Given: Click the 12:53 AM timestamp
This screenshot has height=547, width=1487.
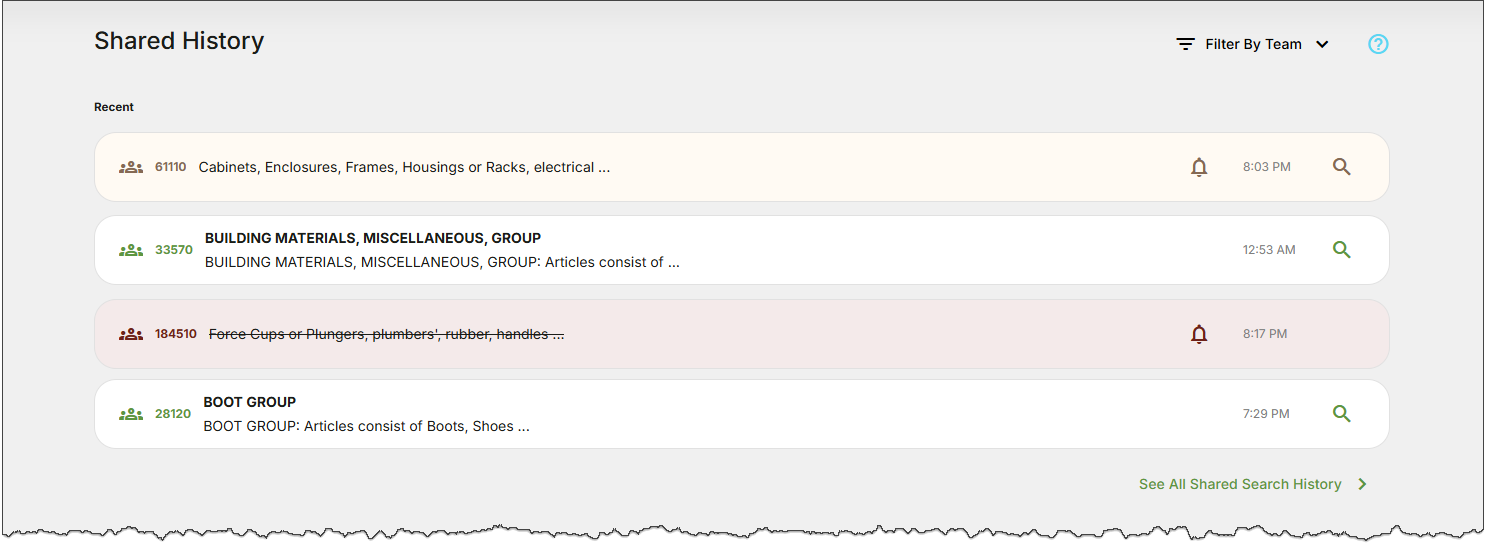Looking at the screenshot, I should click(x=1269, y=250).
